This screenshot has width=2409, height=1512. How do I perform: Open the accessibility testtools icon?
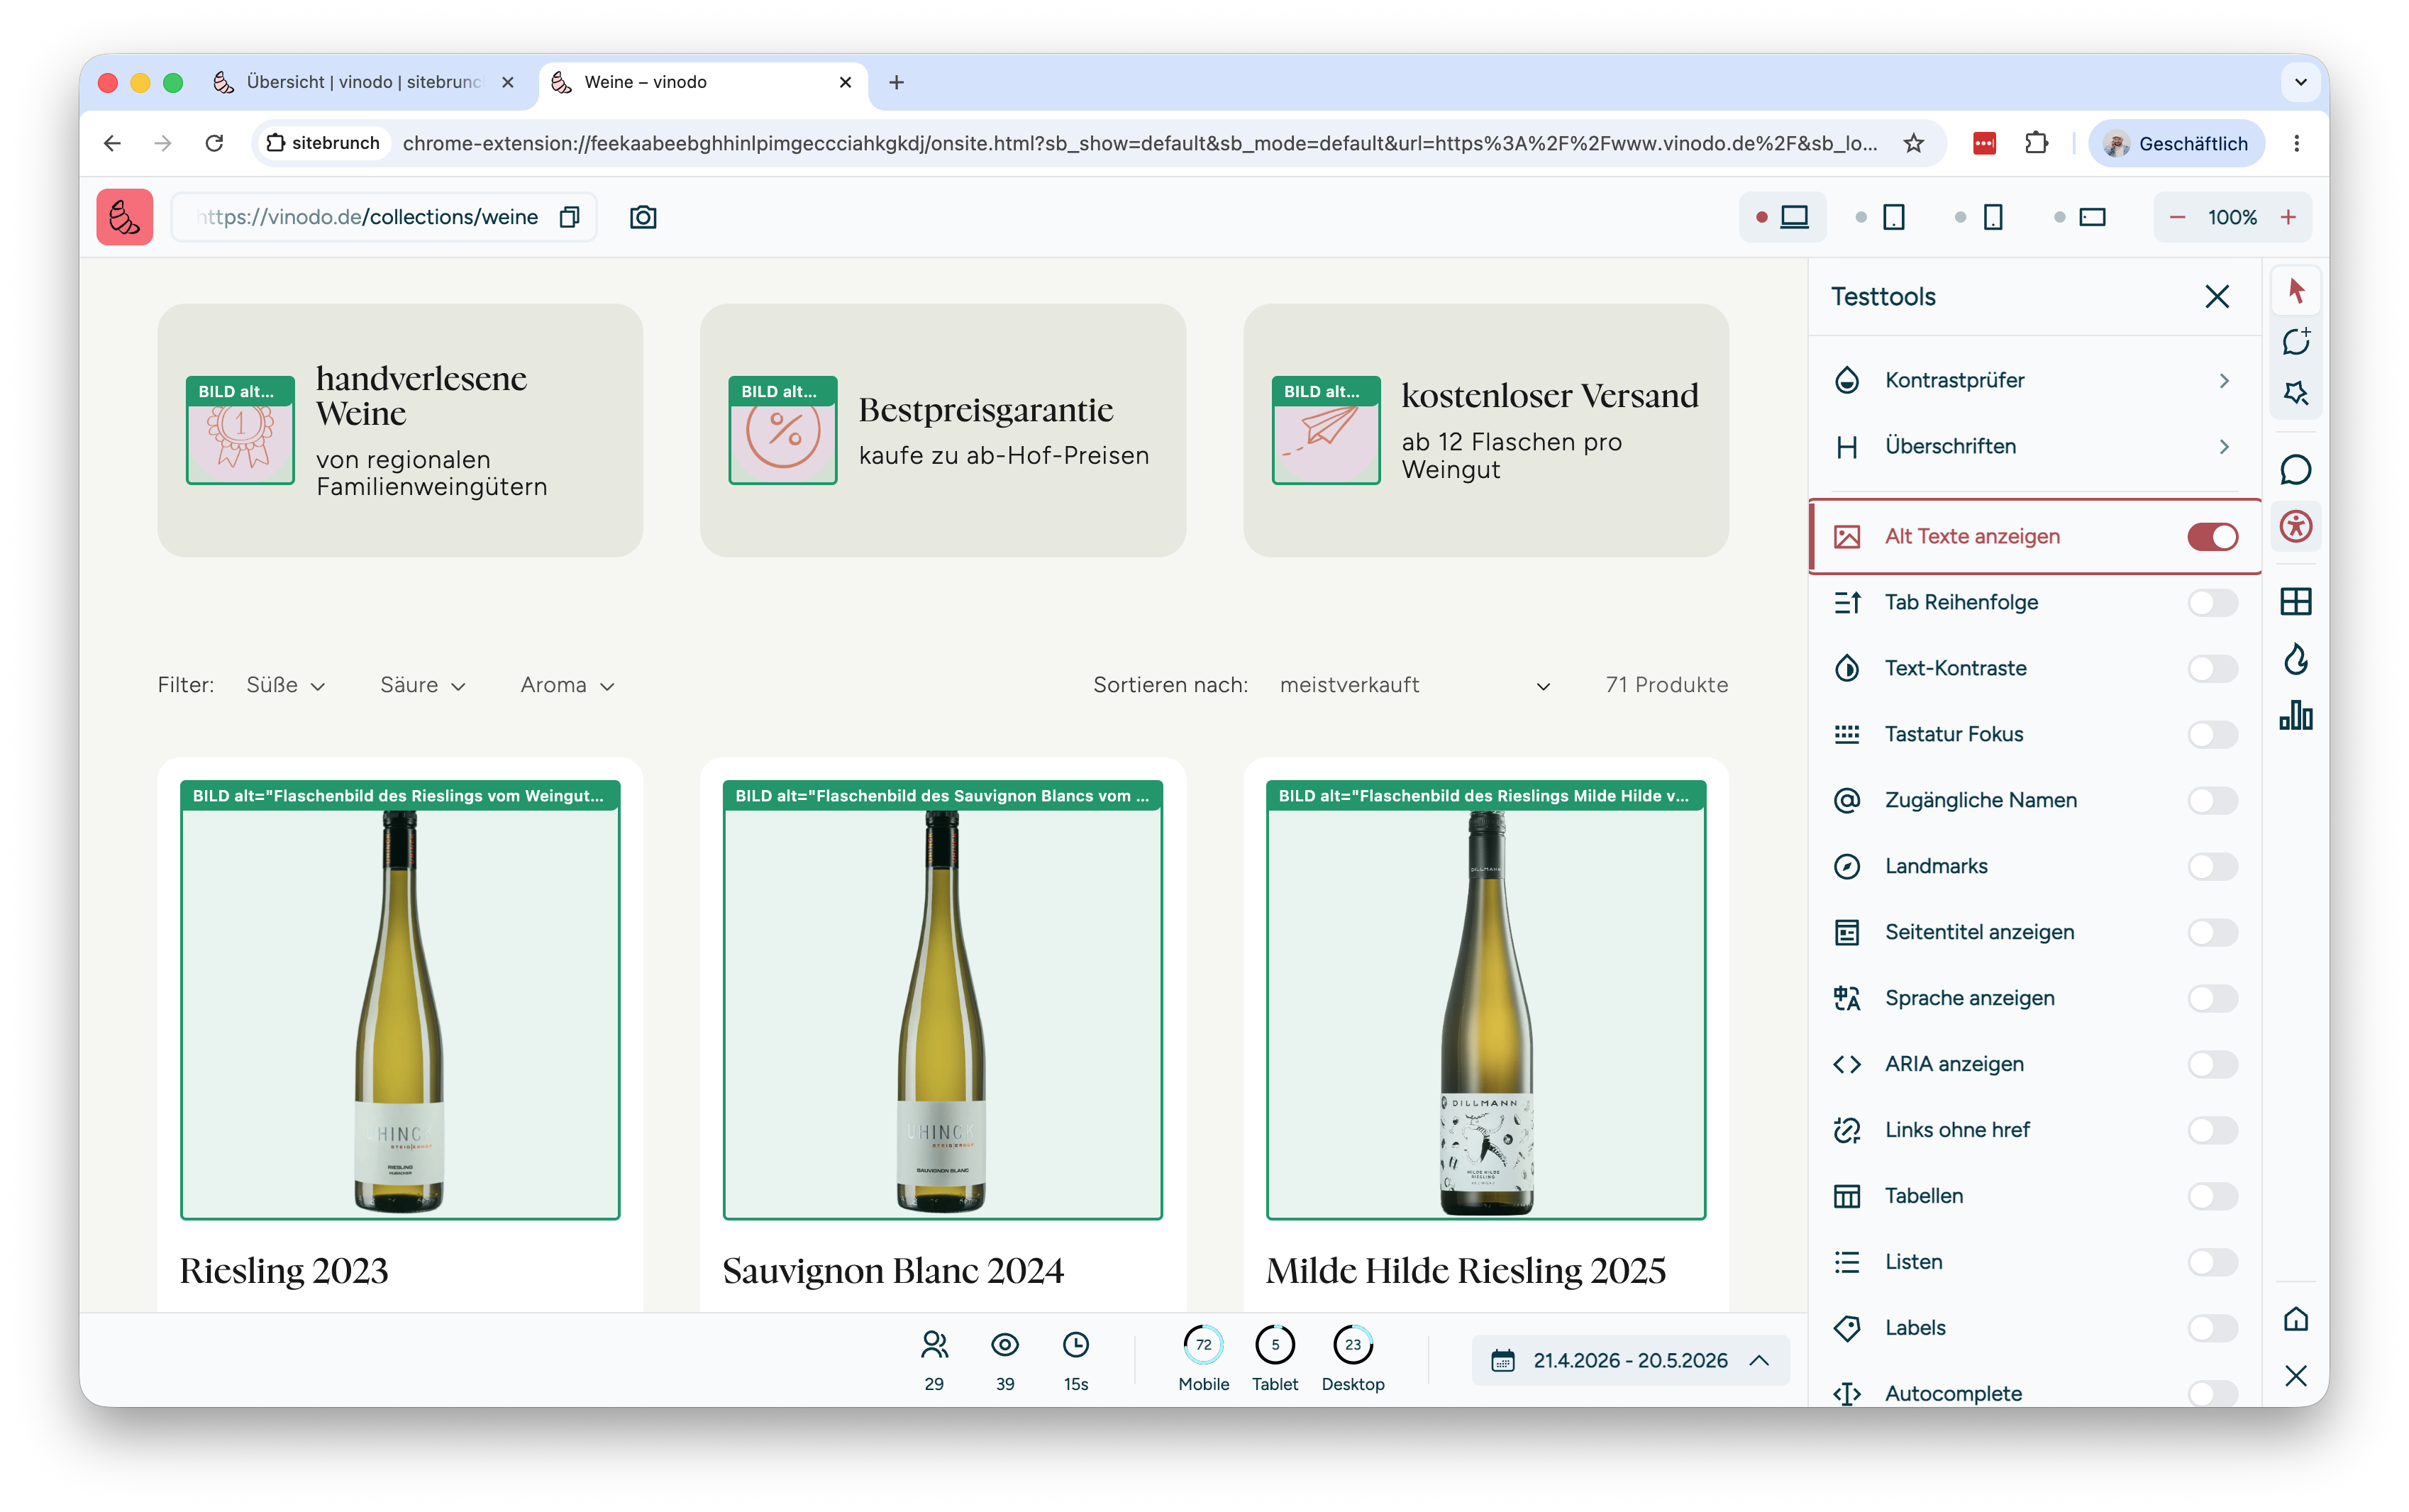(2295, 526)
